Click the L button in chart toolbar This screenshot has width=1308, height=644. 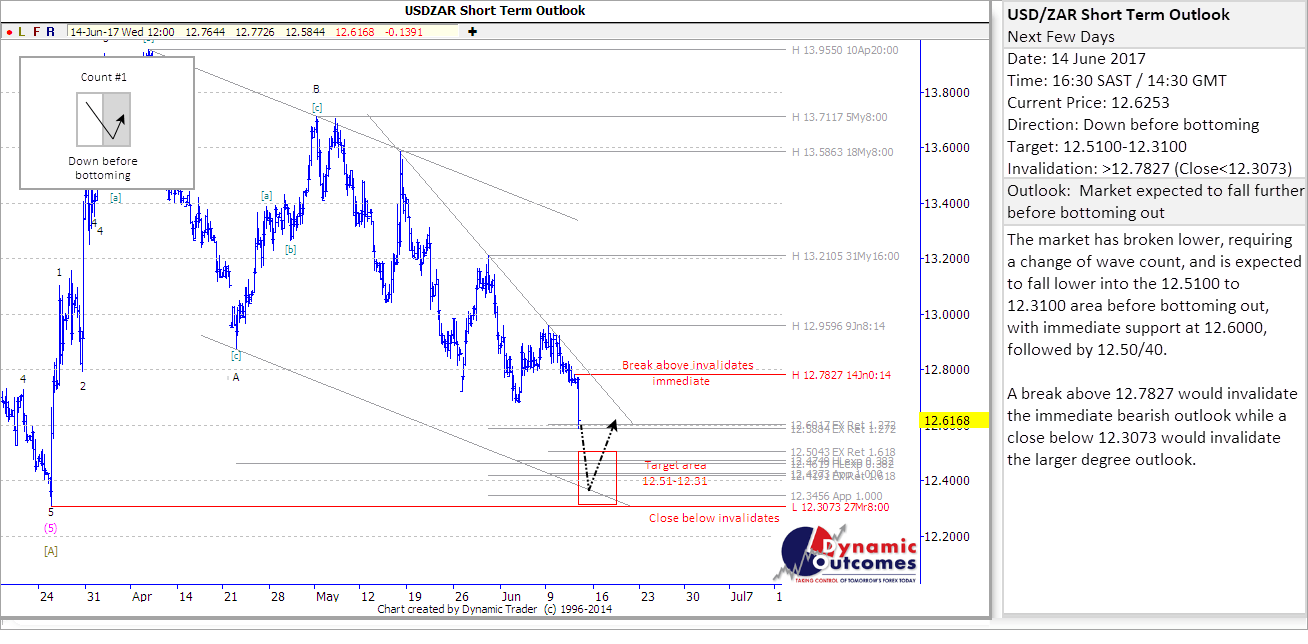click(22, 32)
